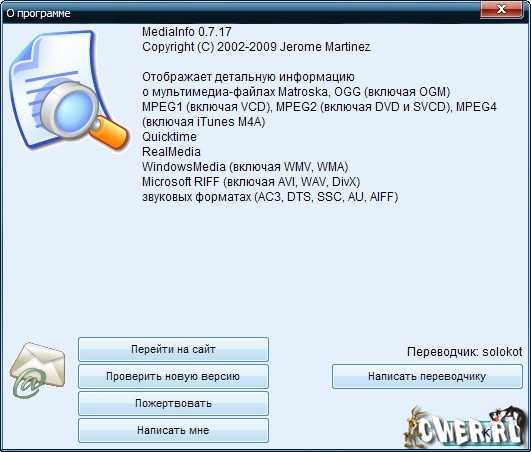Click the Отображает детальную информацию line
Screen dimensions: 531x452
[x=248, y=77]
